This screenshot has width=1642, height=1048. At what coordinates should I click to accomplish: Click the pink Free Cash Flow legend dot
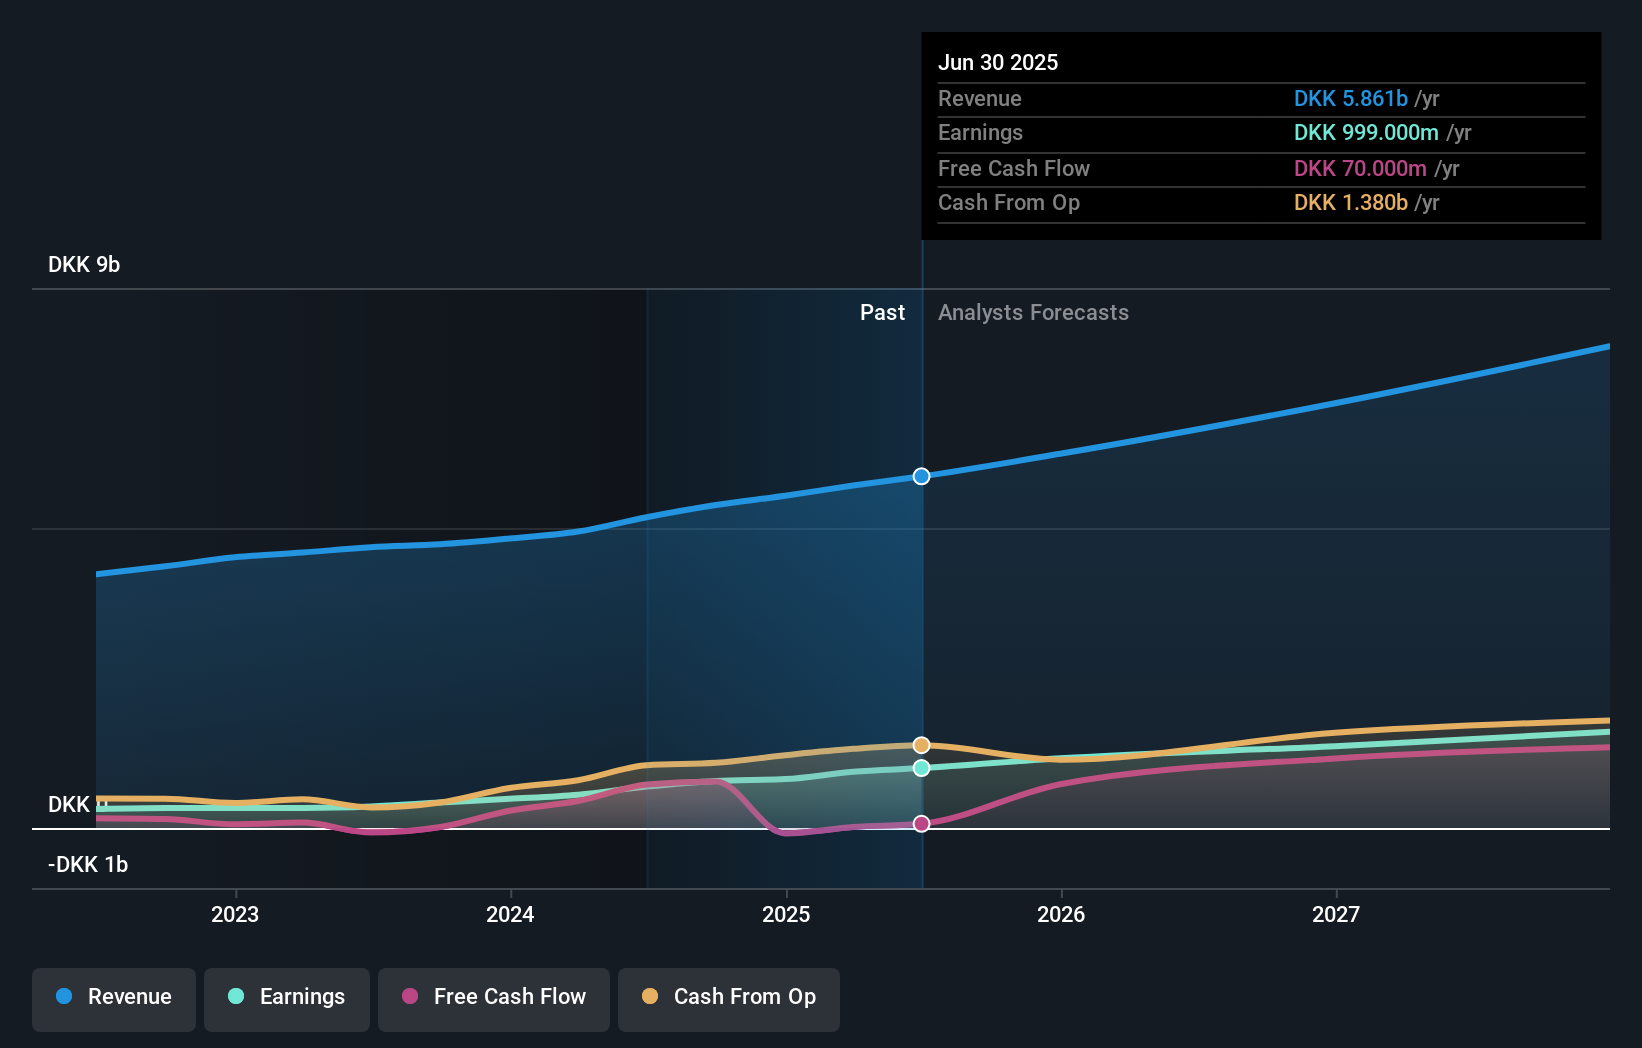(x=410, y=997)
